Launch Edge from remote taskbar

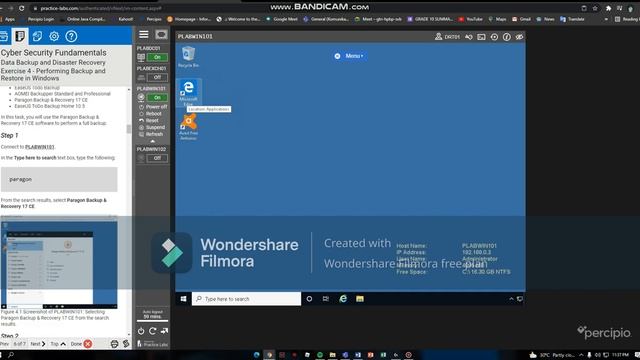[343, 299]
